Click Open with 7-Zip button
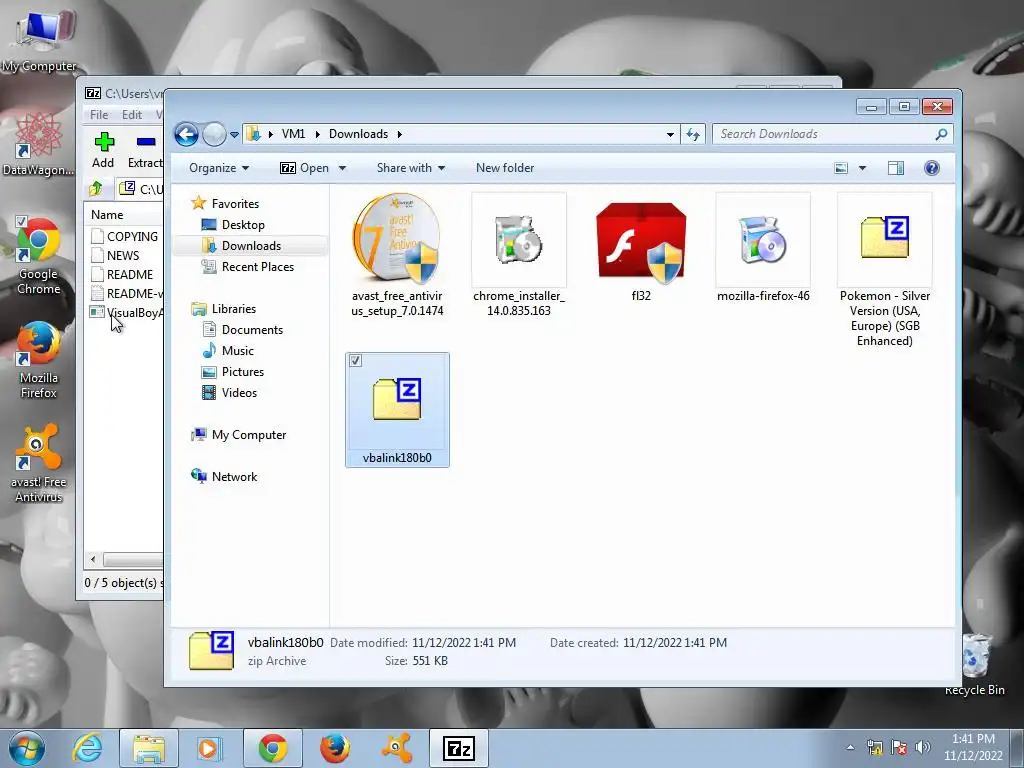Viewport: 1024px width, 768px height. (304, 168)
